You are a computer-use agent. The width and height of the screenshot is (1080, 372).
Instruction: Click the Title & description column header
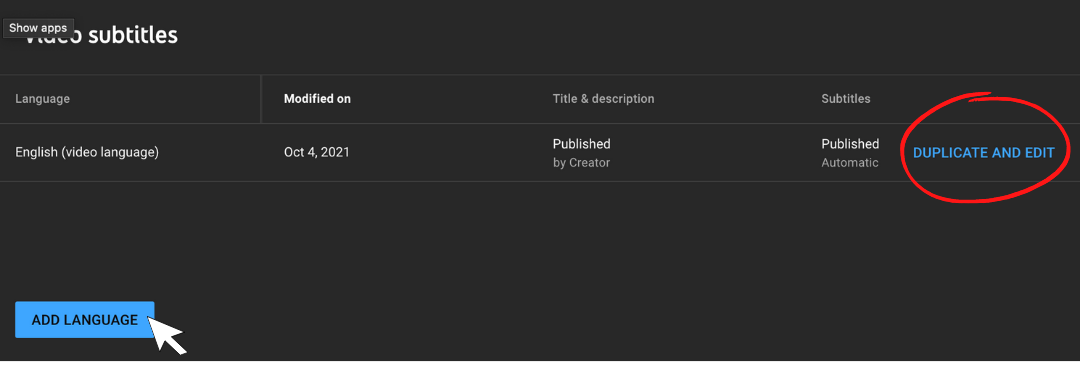(x=603, y=99)
